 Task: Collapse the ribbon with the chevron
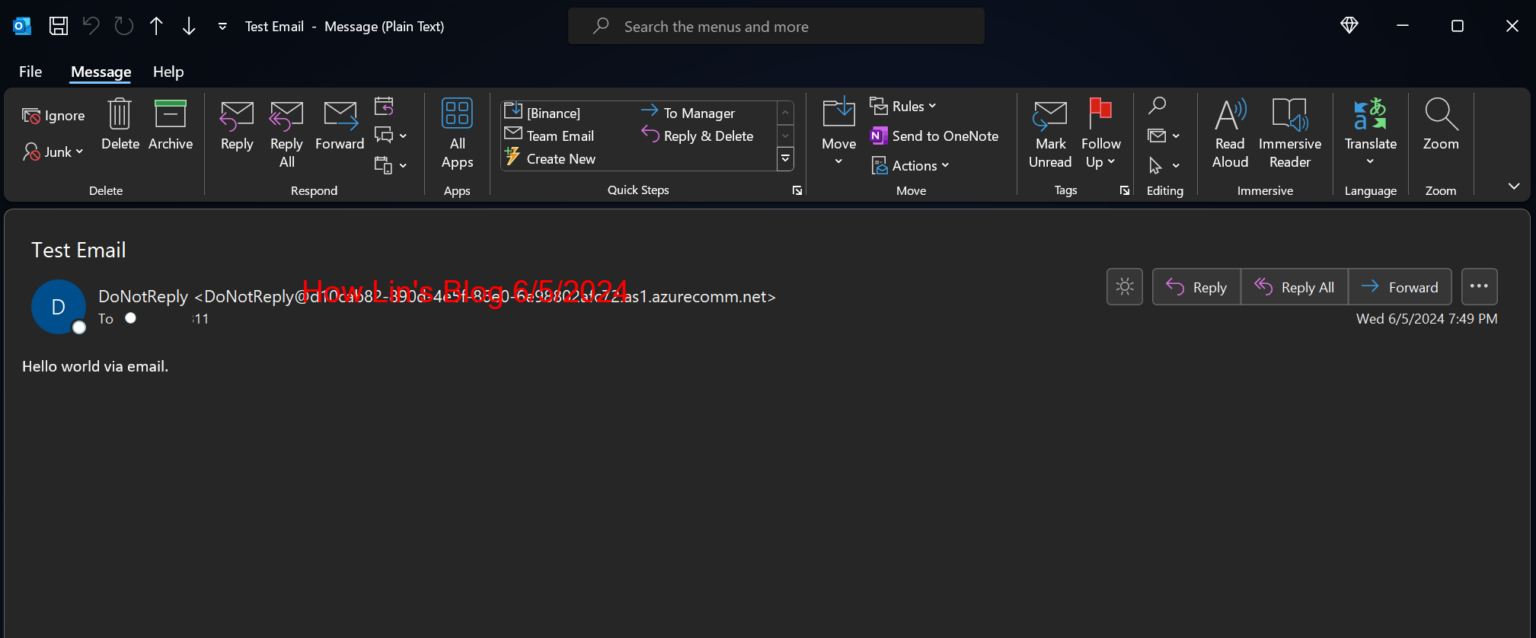(1513, 185)
